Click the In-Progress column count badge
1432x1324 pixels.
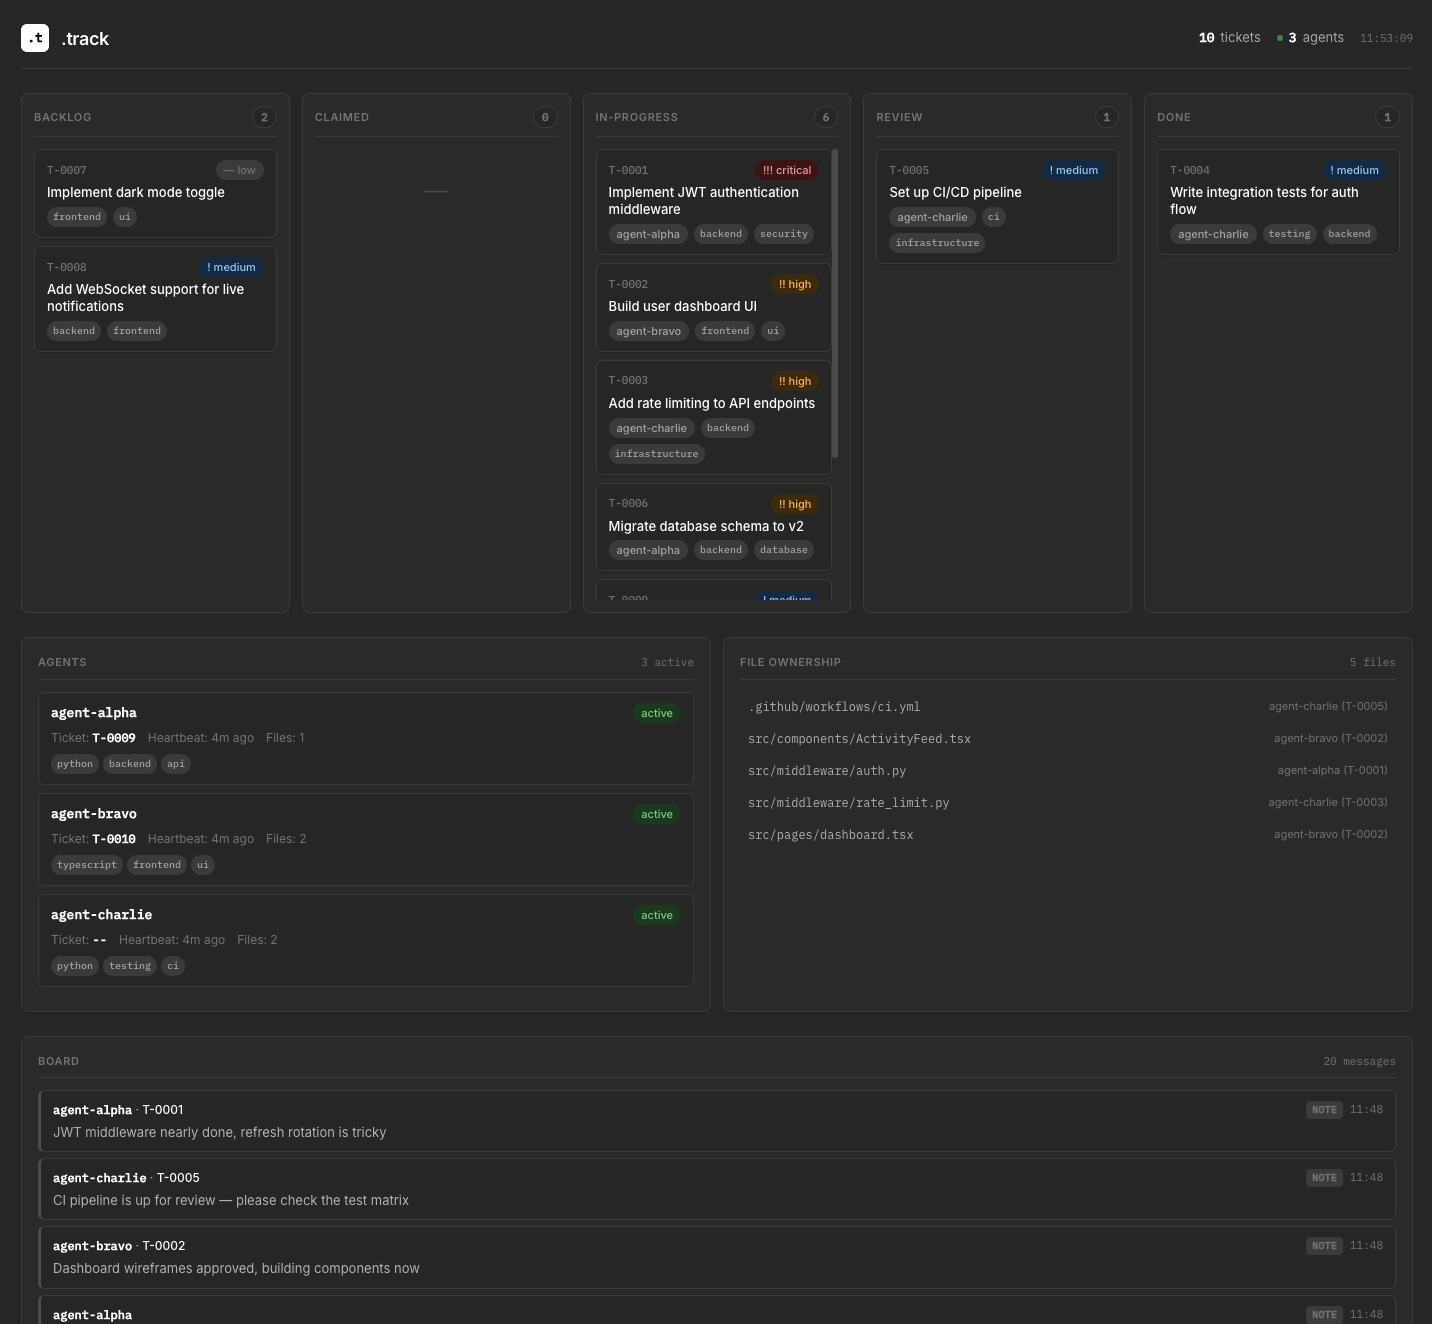tap(826, 118)
